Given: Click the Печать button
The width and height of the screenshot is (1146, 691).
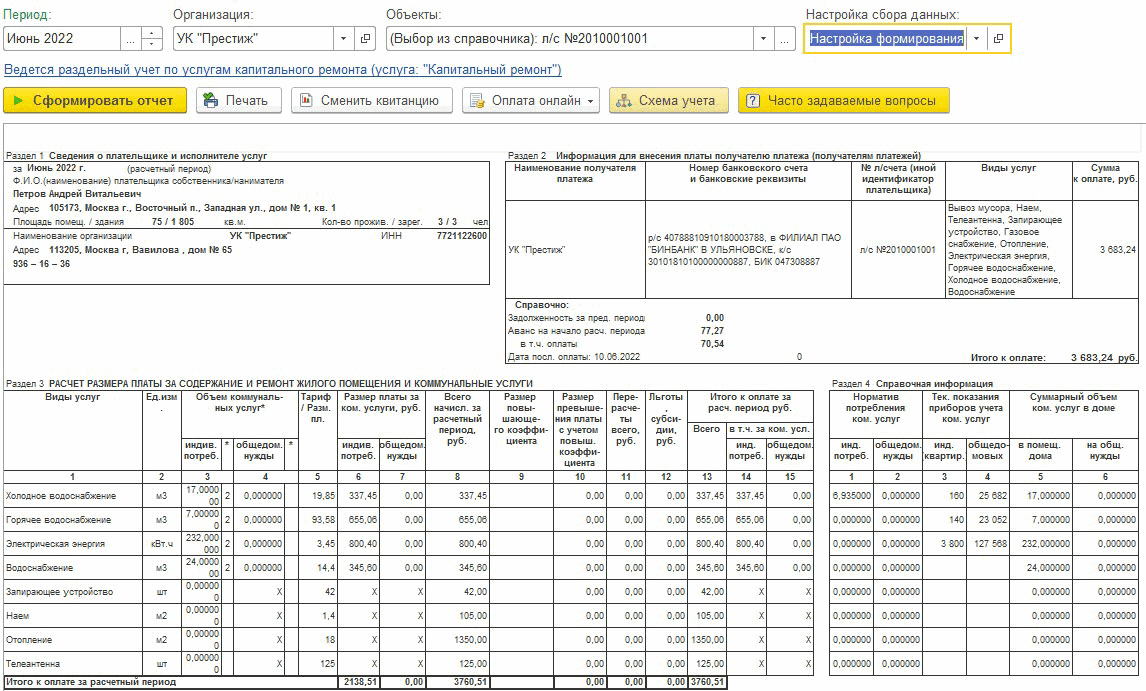Looking at the screenshot, I should [238, 101].
